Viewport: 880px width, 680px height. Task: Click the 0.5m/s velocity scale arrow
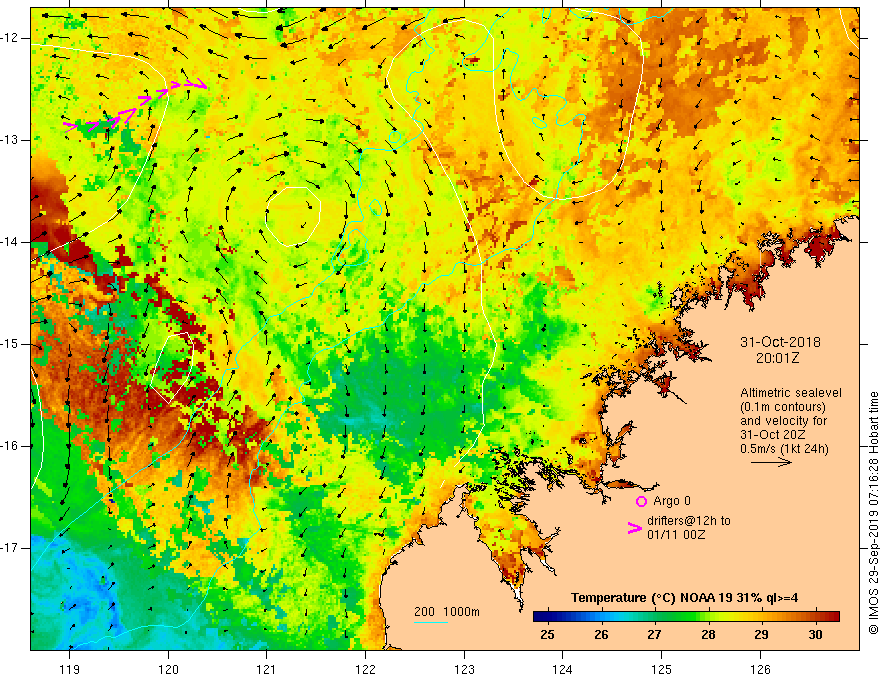(771, 462)
